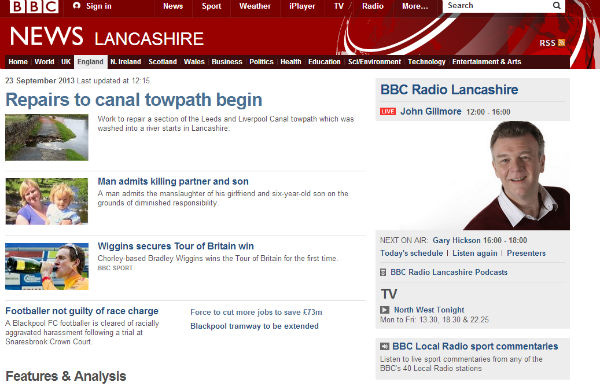This screenshot has width=600, height=386.
Task: Select the Home section tab
Action: pyautogui.click(x=18, y=62)
